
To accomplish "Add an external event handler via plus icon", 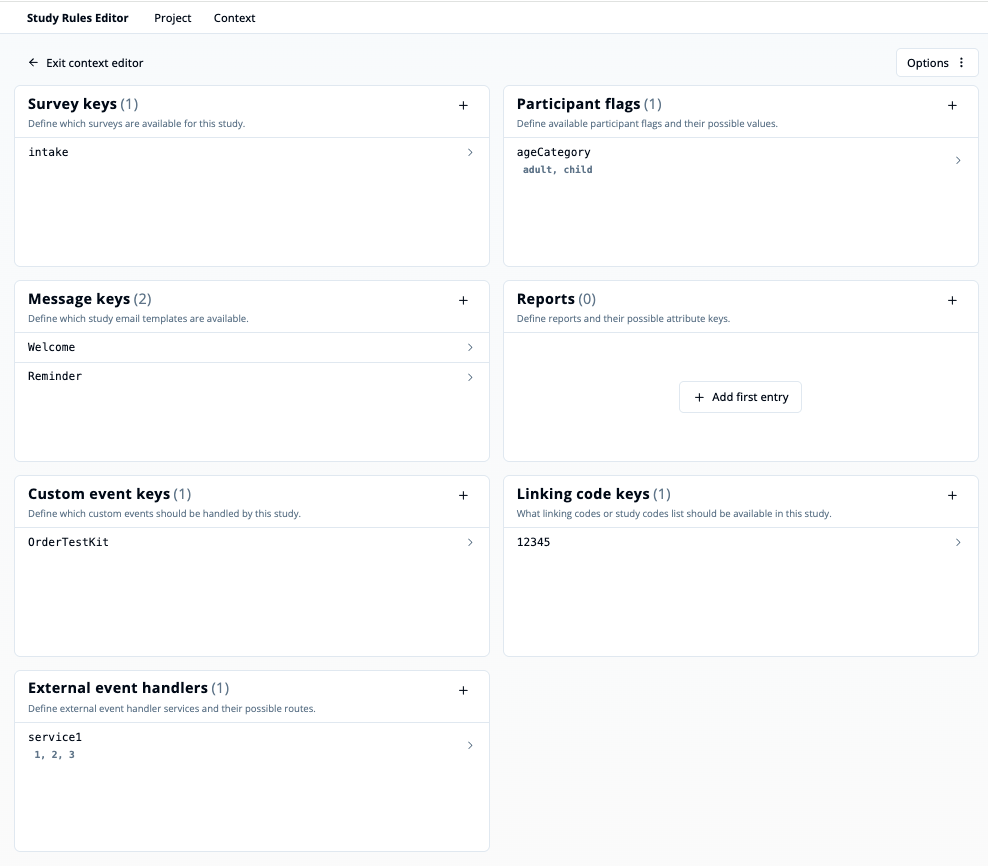I will 463,689.
